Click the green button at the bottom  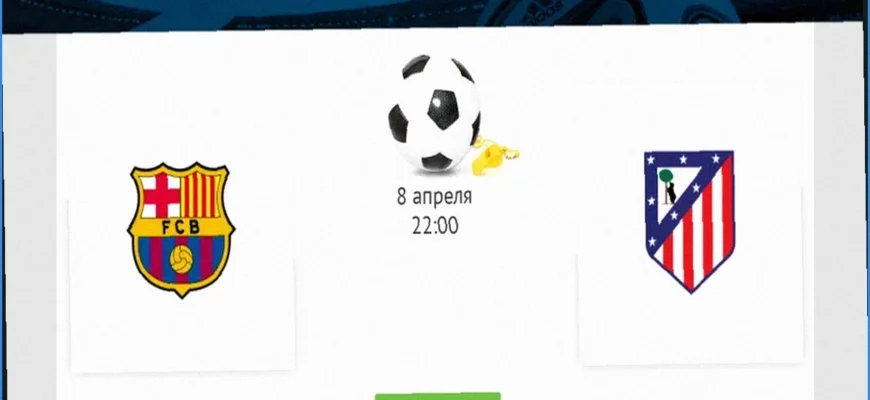[438, 396]
